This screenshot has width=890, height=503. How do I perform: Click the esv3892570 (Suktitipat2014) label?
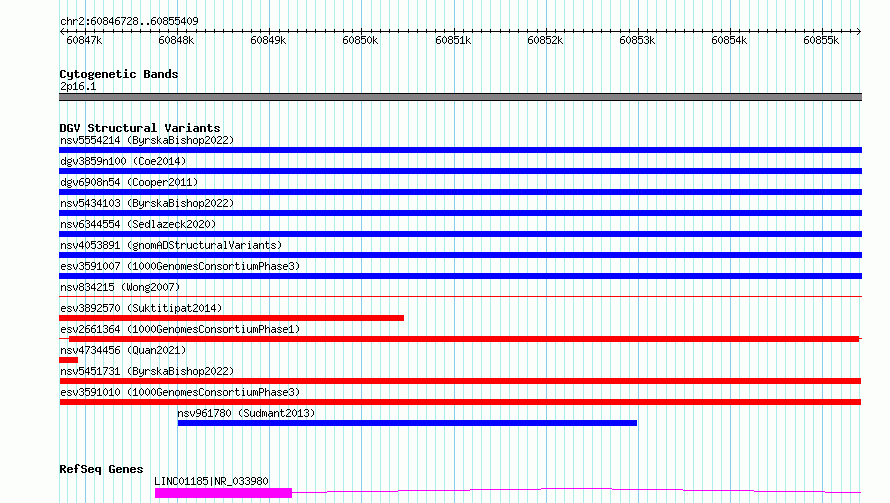click(x=141, y=308)
